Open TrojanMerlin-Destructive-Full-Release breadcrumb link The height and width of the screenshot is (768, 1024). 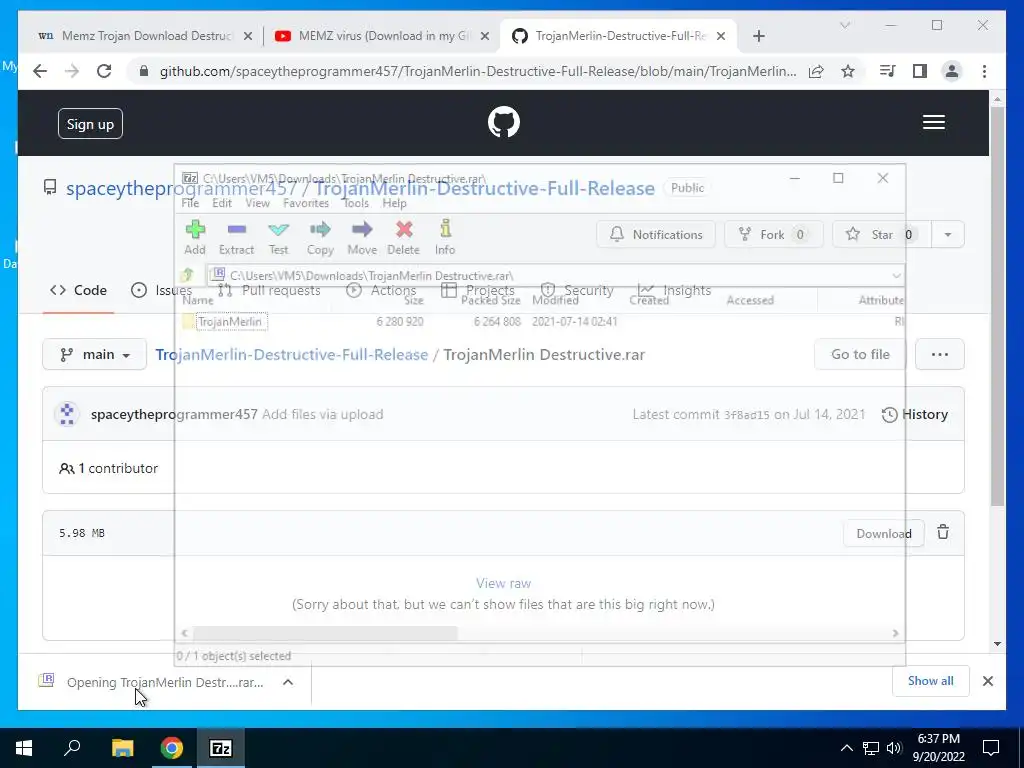coord(292,355)
